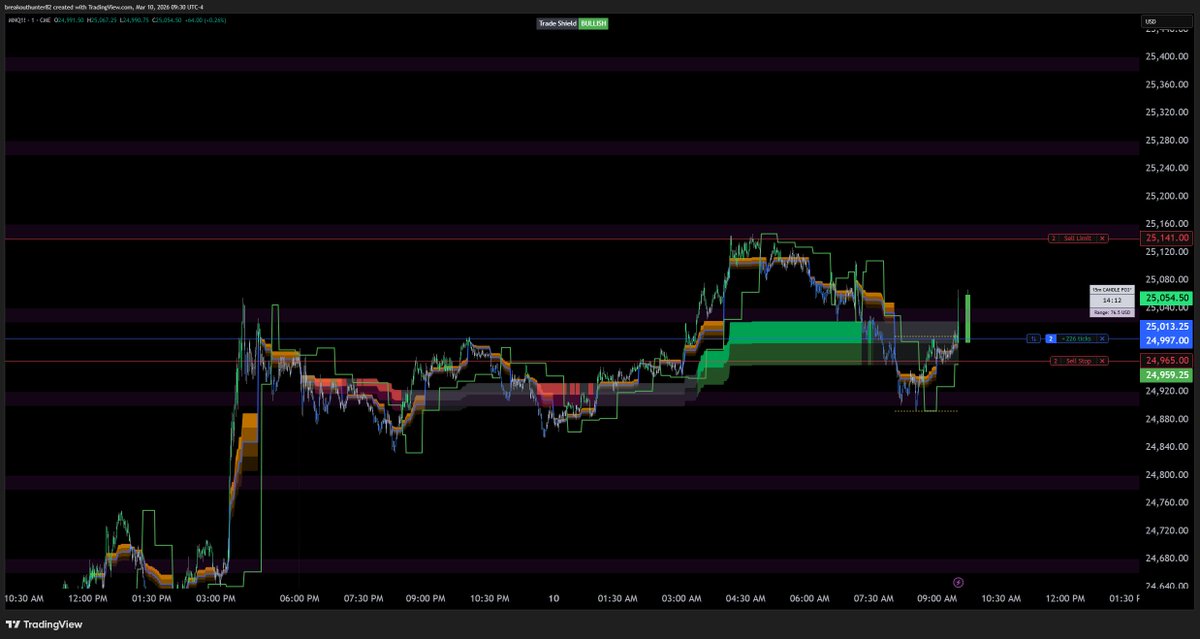
Task: Click the 24,720.00 price axis label
Action: tap(1167, 531)
